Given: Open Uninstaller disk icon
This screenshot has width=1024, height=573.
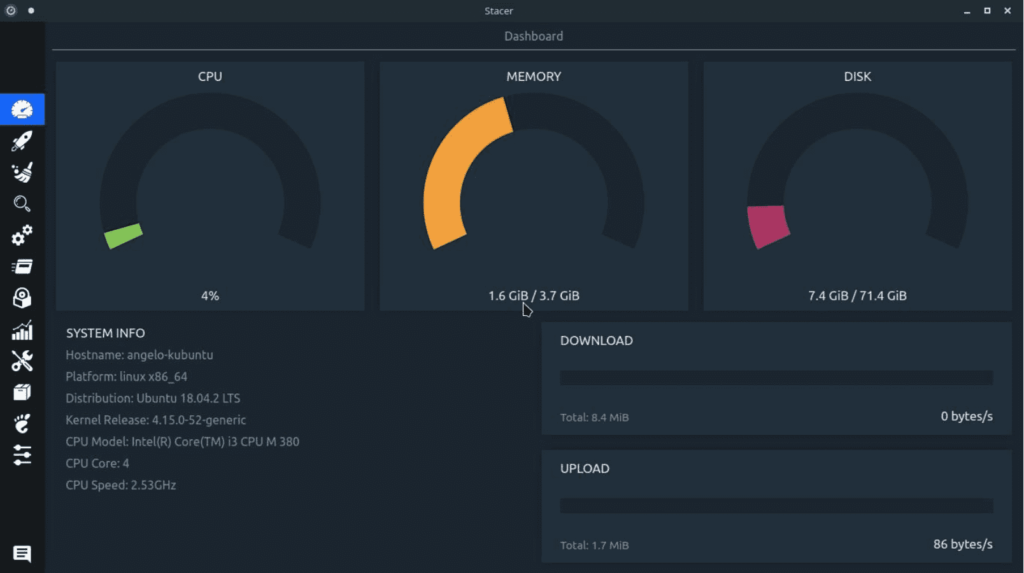Looking at the screenshot, I should pos(22,298).
